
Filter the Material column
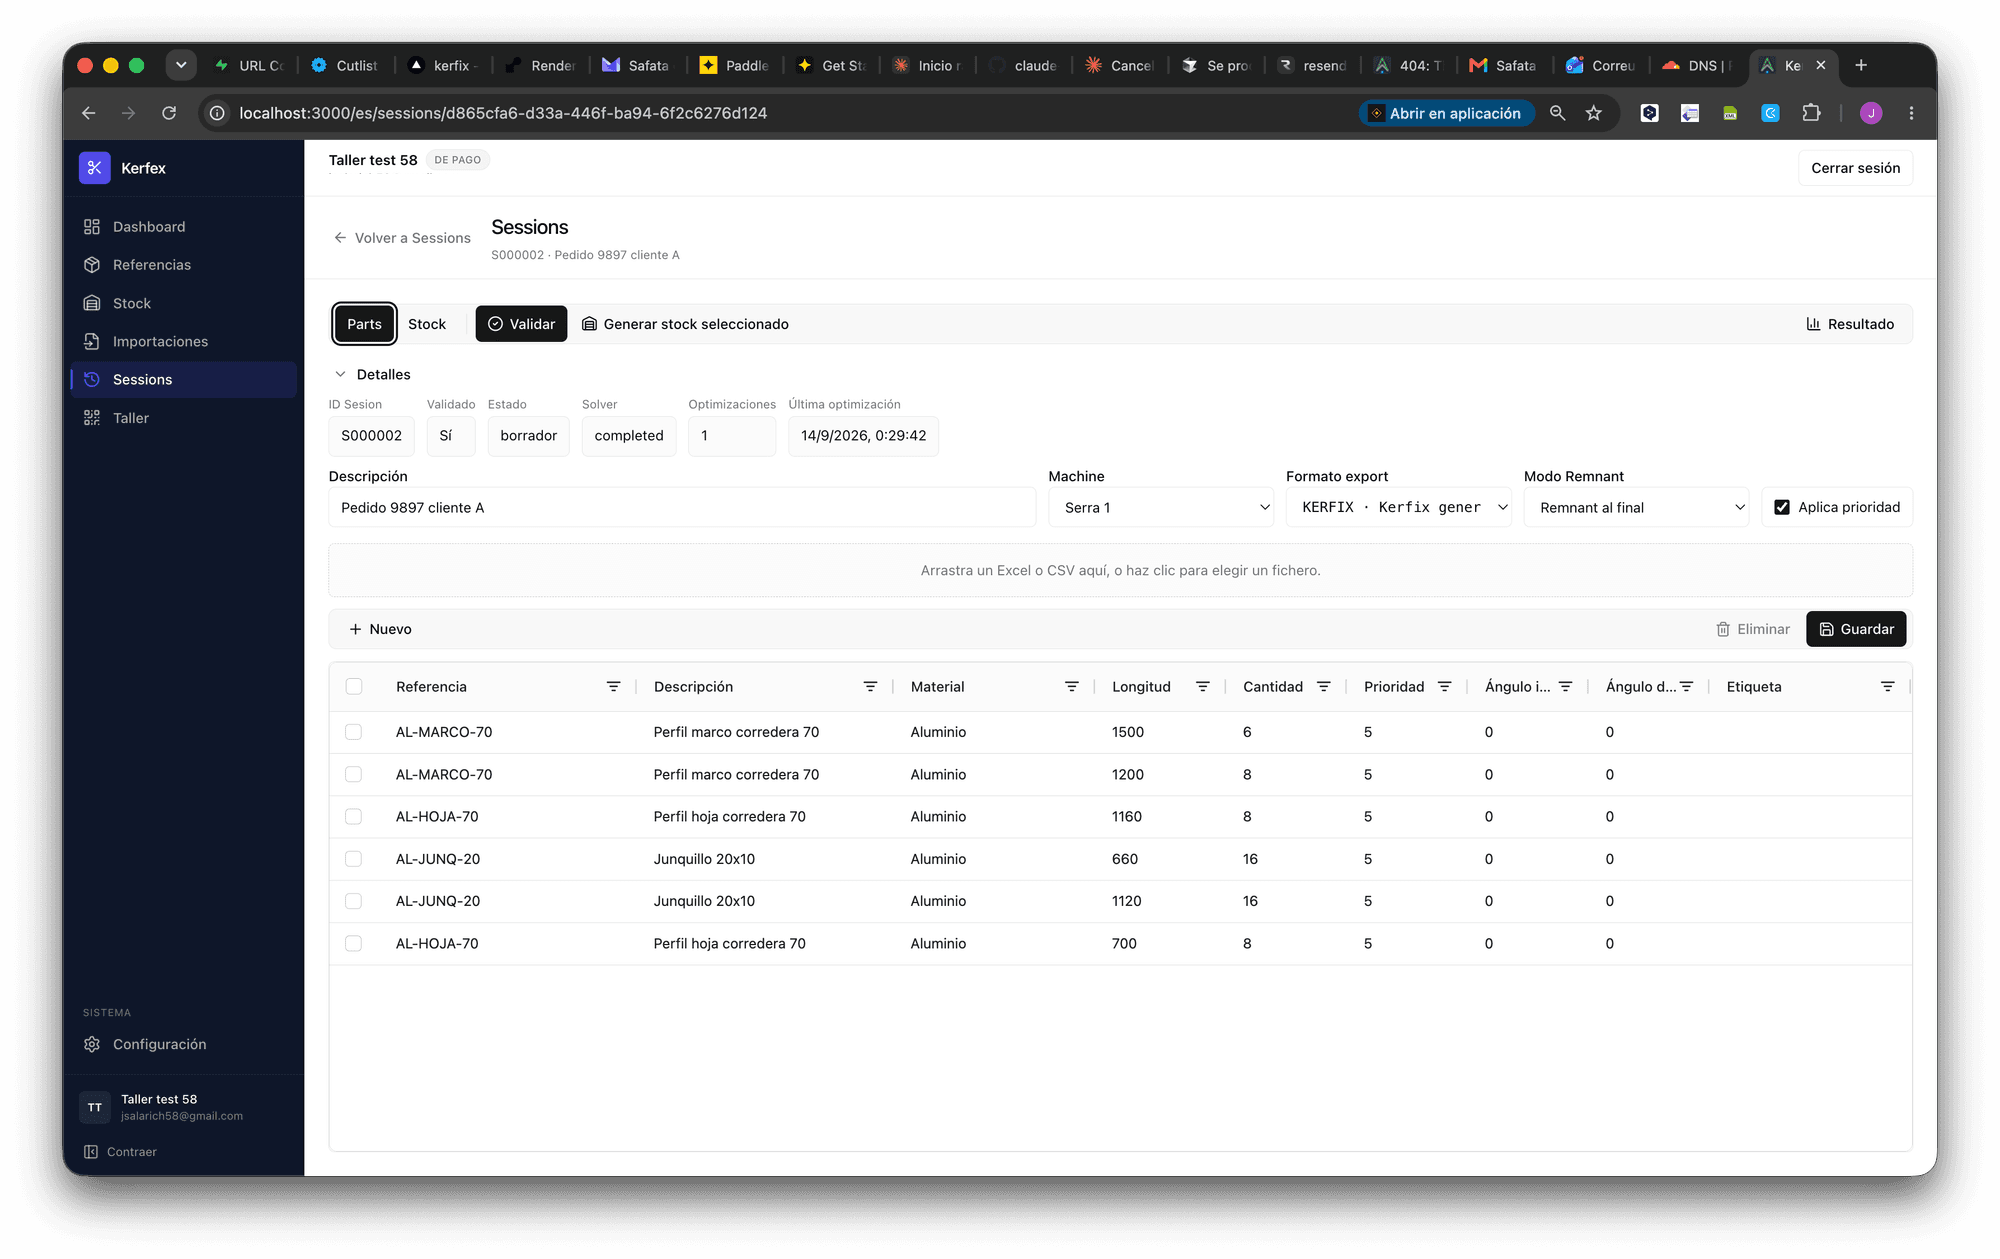click(1071, 687)
